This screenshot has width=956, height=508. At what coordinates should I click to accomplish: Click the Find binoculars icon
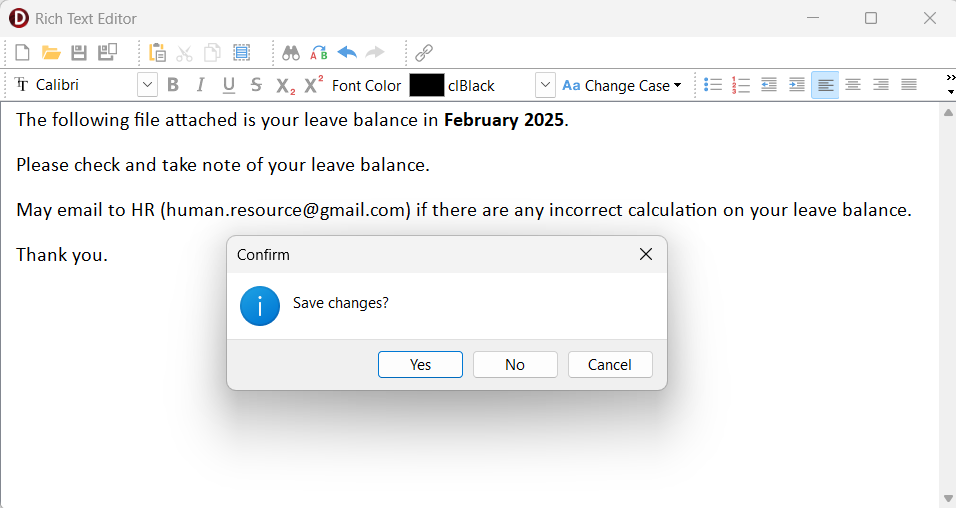(x=291, y=53)
